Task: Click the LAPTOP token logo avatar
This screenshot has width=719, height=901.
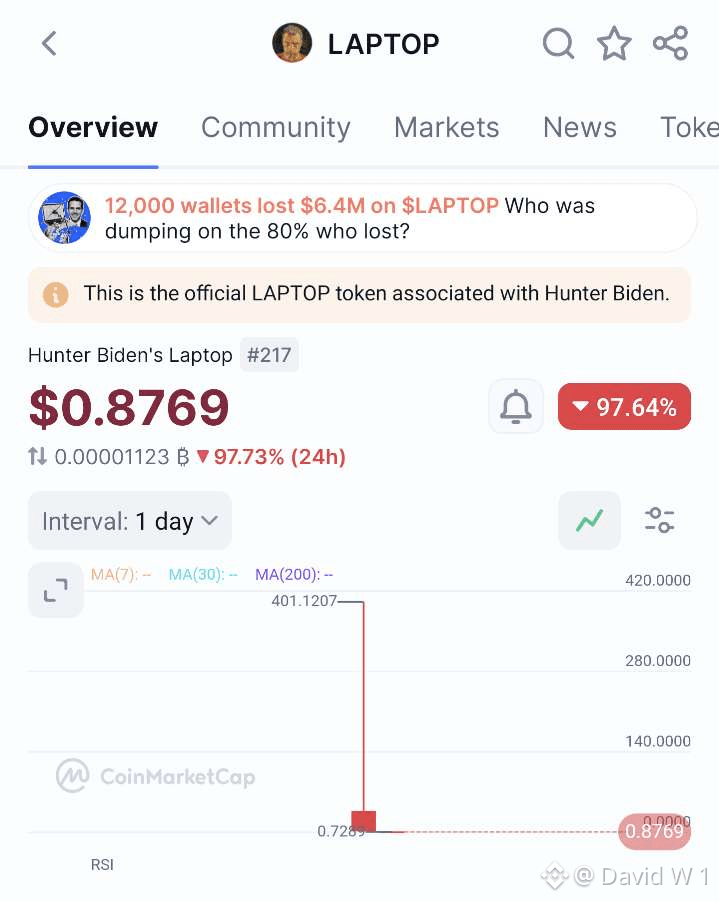Action: [292, 43]
